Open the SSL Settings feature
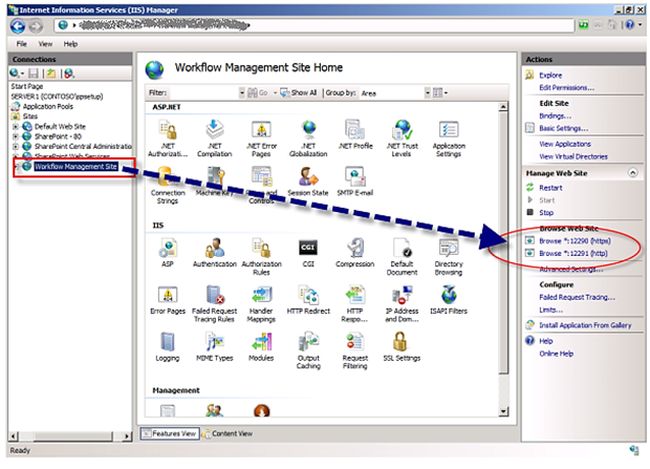Viewport: 650px width, 469px height. pos(402,347)
